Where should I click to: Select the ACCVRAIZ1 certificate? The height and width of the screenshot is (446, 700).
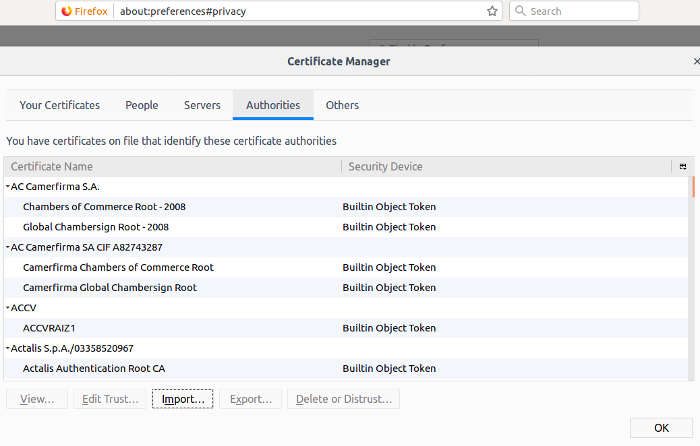49,328
